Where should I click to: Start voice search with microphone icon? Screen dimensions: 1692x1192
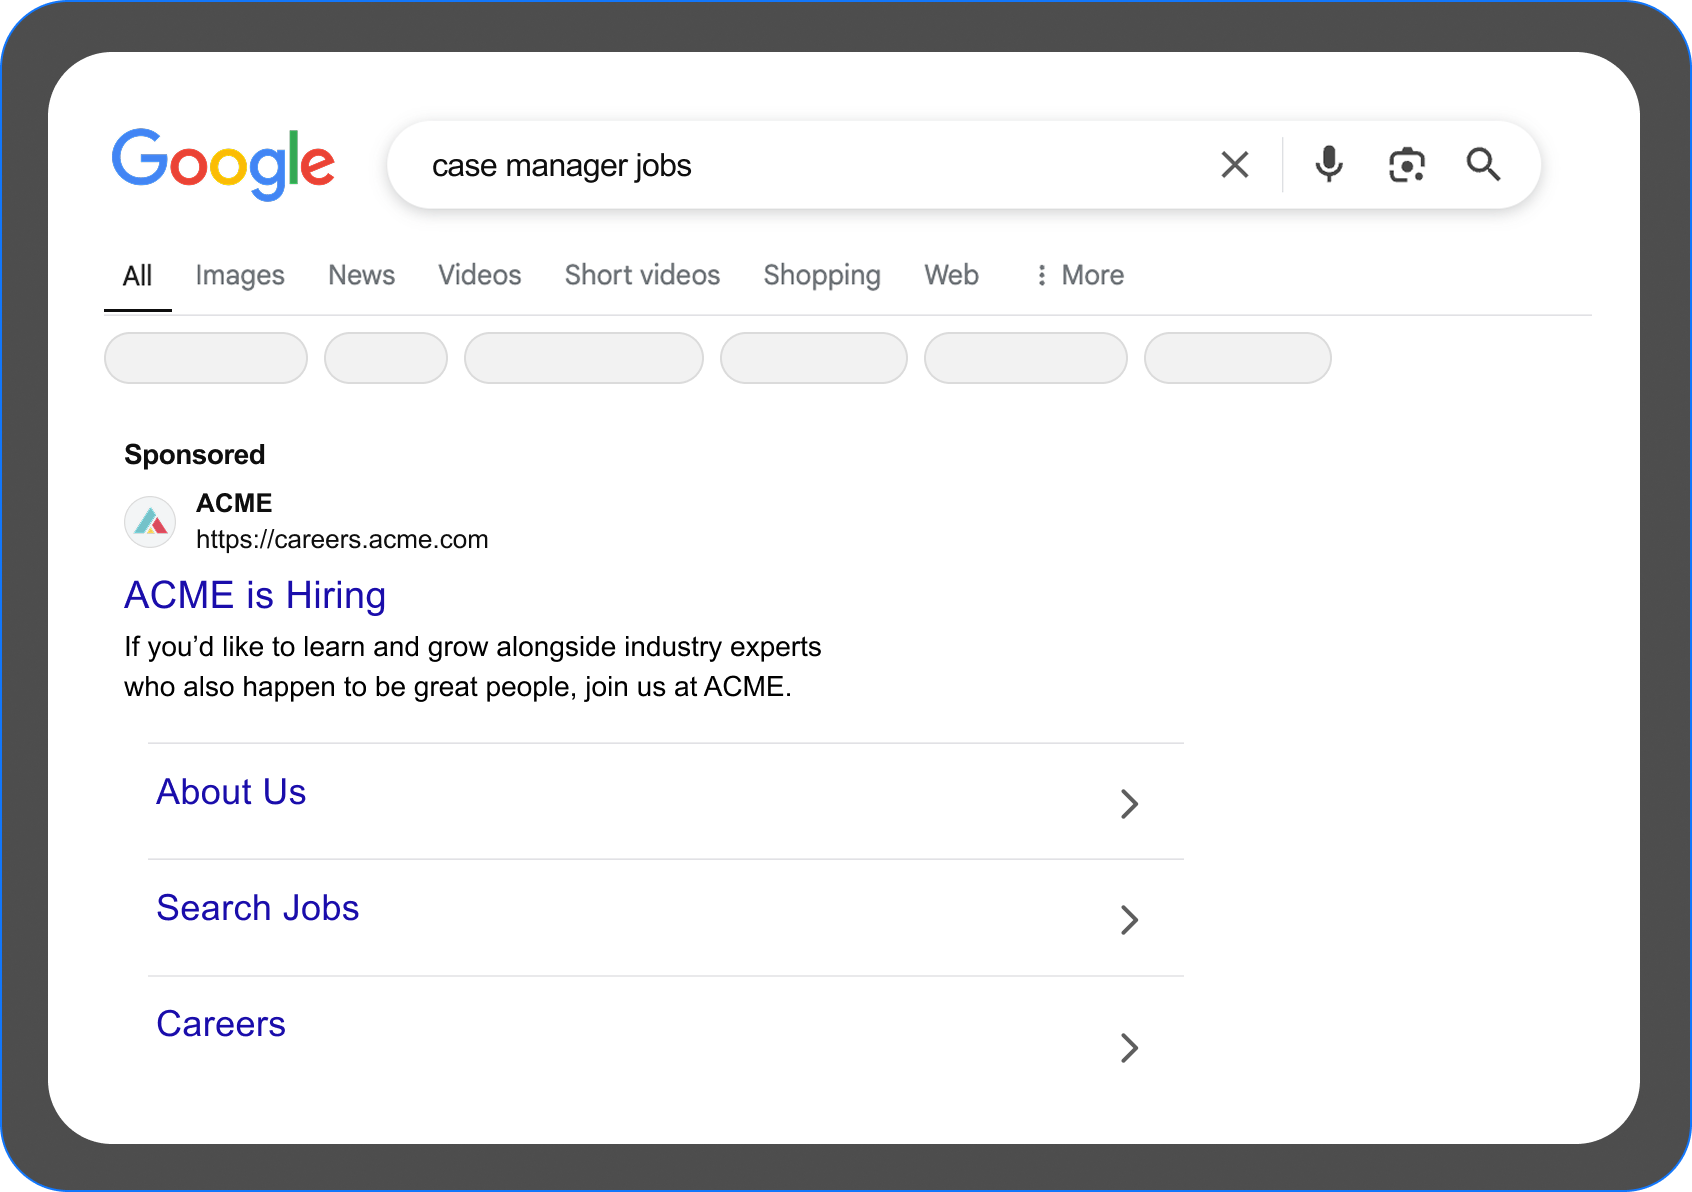1329,165
